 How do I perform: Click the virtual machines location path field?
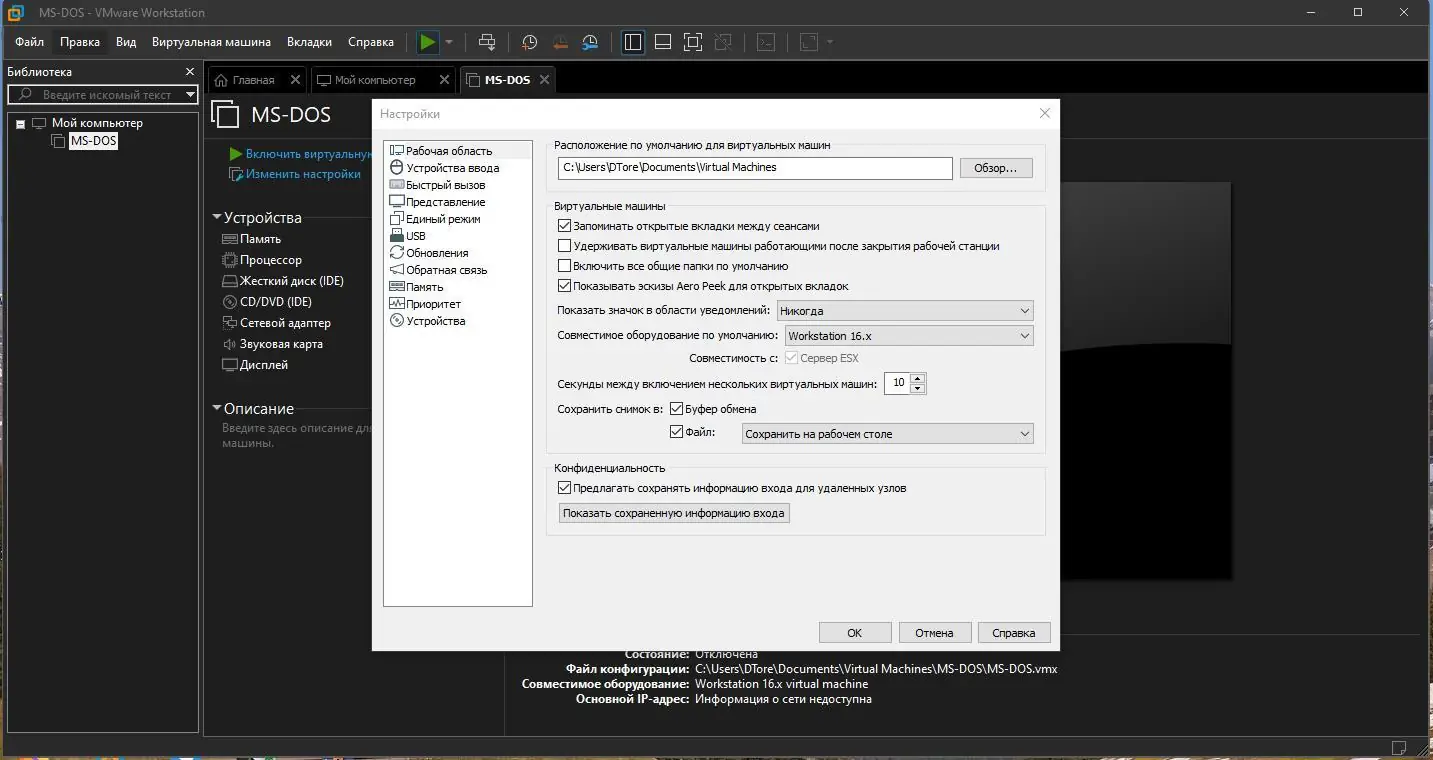[x=753, y=168]
